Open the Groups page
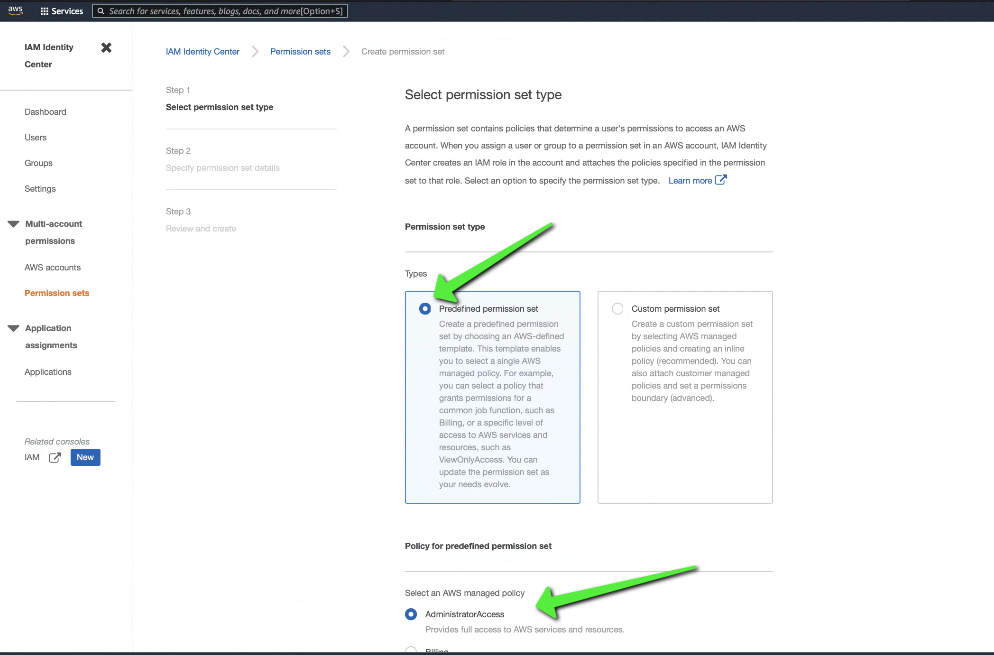This screenshot has width=994, height=655. 39,163
